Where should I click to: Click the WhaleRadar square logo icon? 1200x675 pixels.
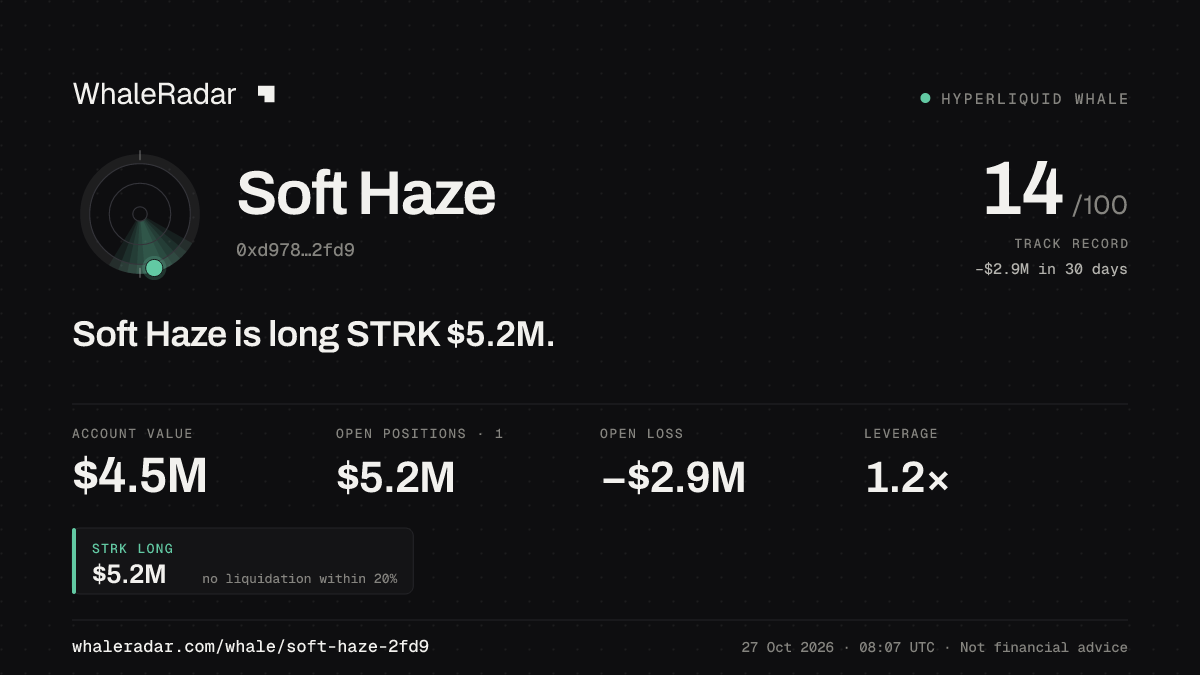(266, 94)
